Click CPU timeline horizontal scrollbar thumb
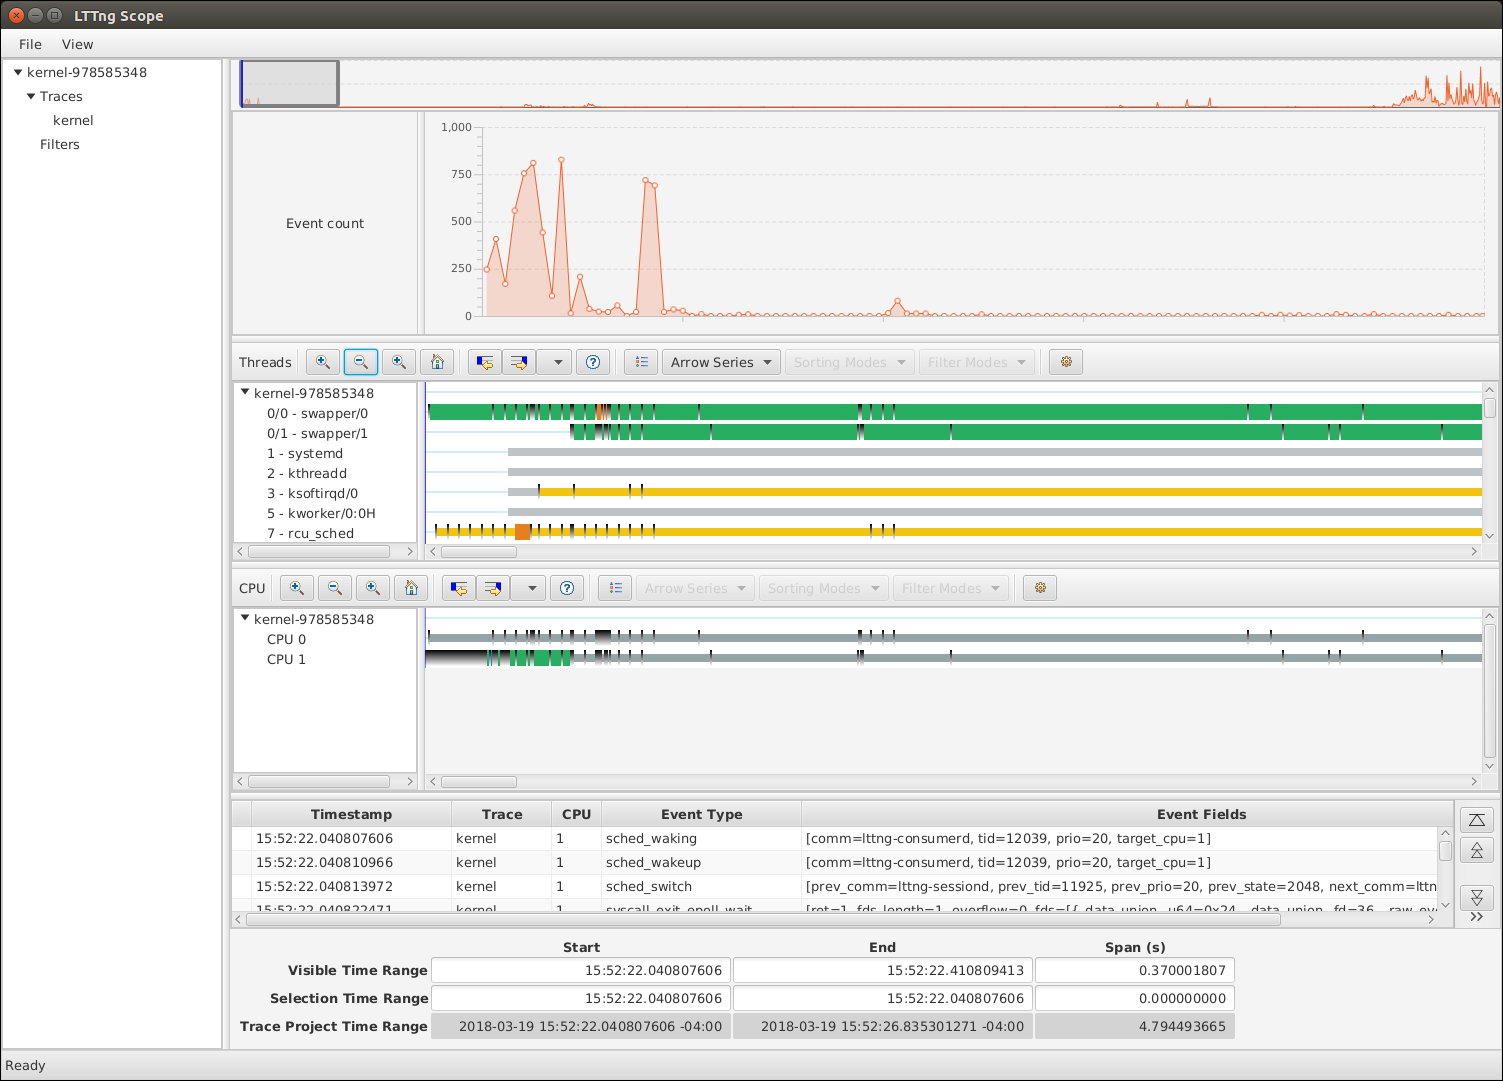 (479, 782)
